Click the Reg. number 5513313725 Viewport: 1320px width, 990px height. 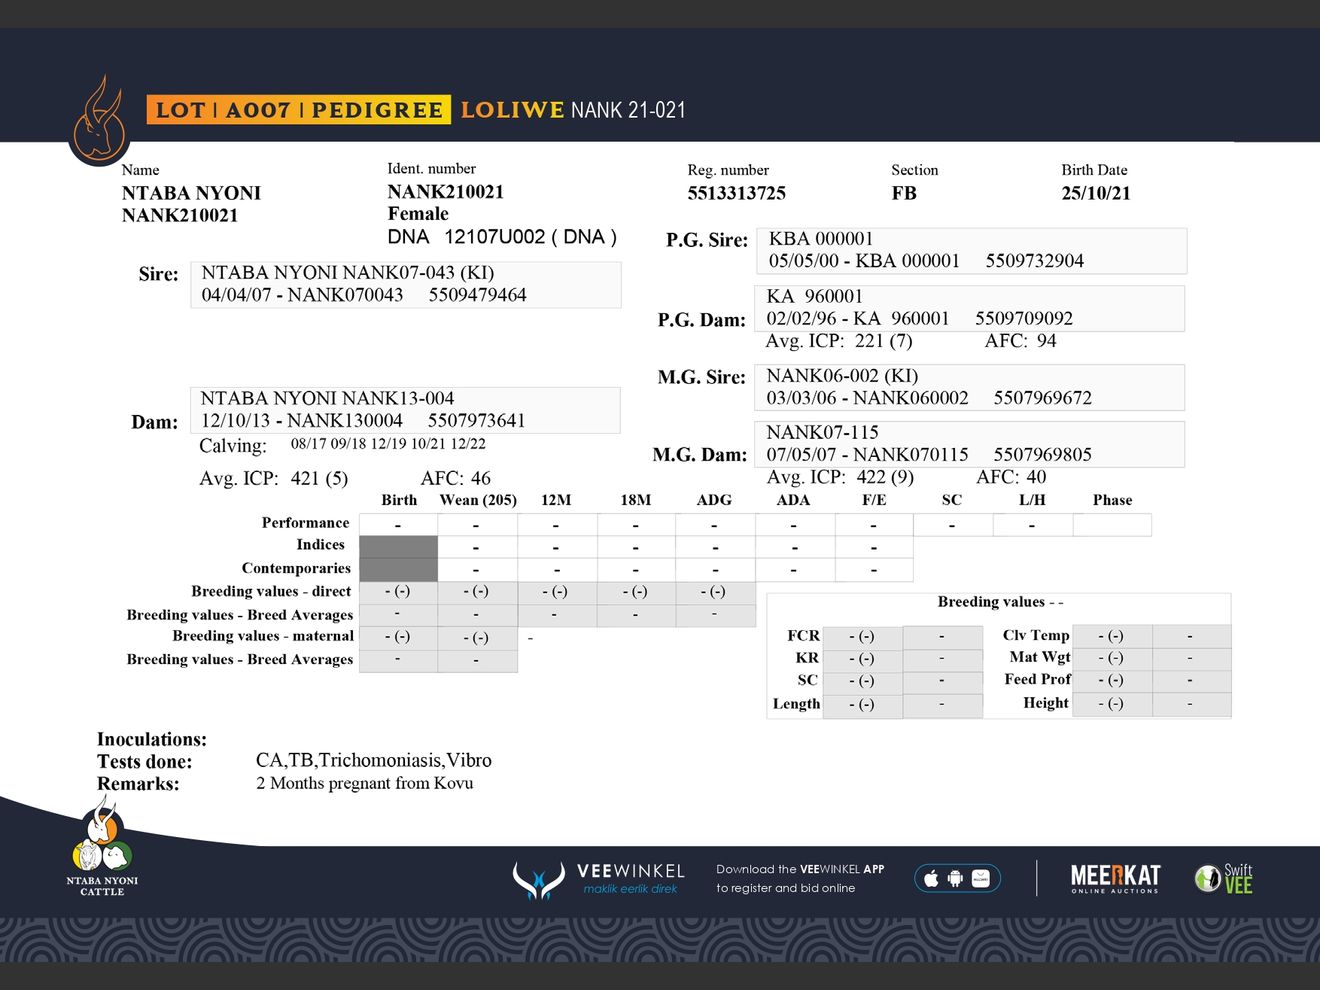click(736, 193)
